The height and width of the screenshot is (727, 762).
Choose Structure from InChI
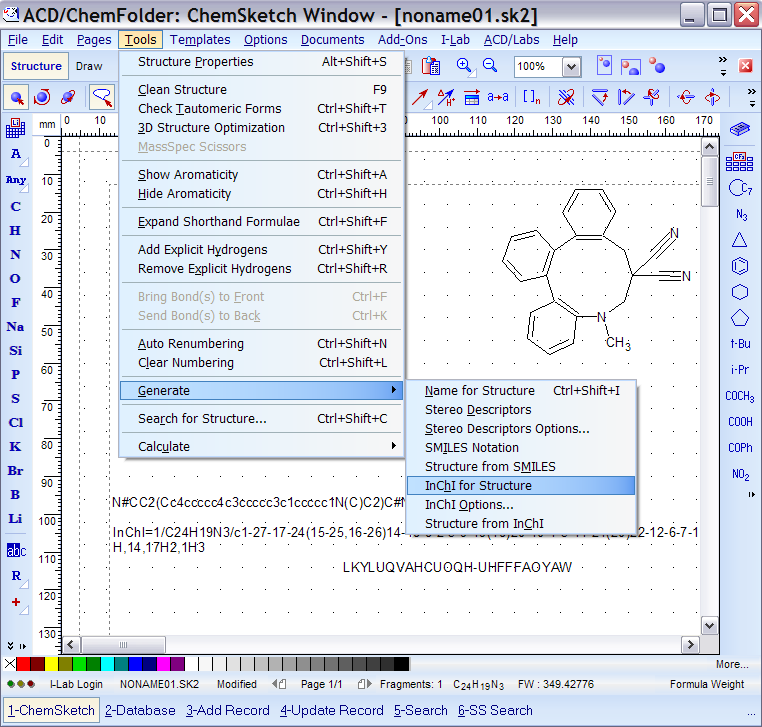pos(521,523)
